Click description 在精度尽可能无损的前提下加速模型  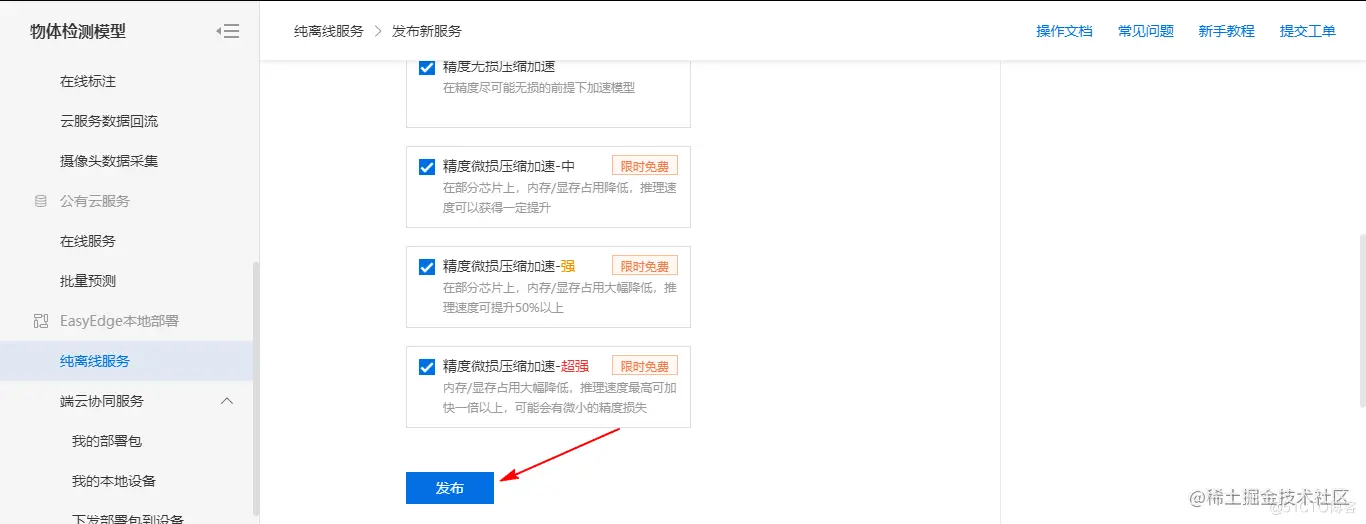point(539,87)
